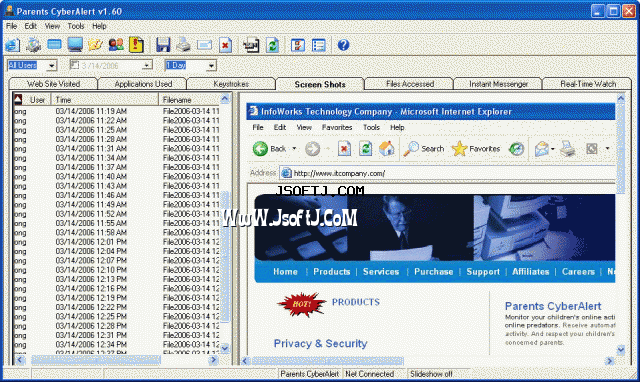Select the 03/14/2006 12:16 PM entry
This screenshot has width=640, height=382.
pyautogui.click(x=116, y=289)
